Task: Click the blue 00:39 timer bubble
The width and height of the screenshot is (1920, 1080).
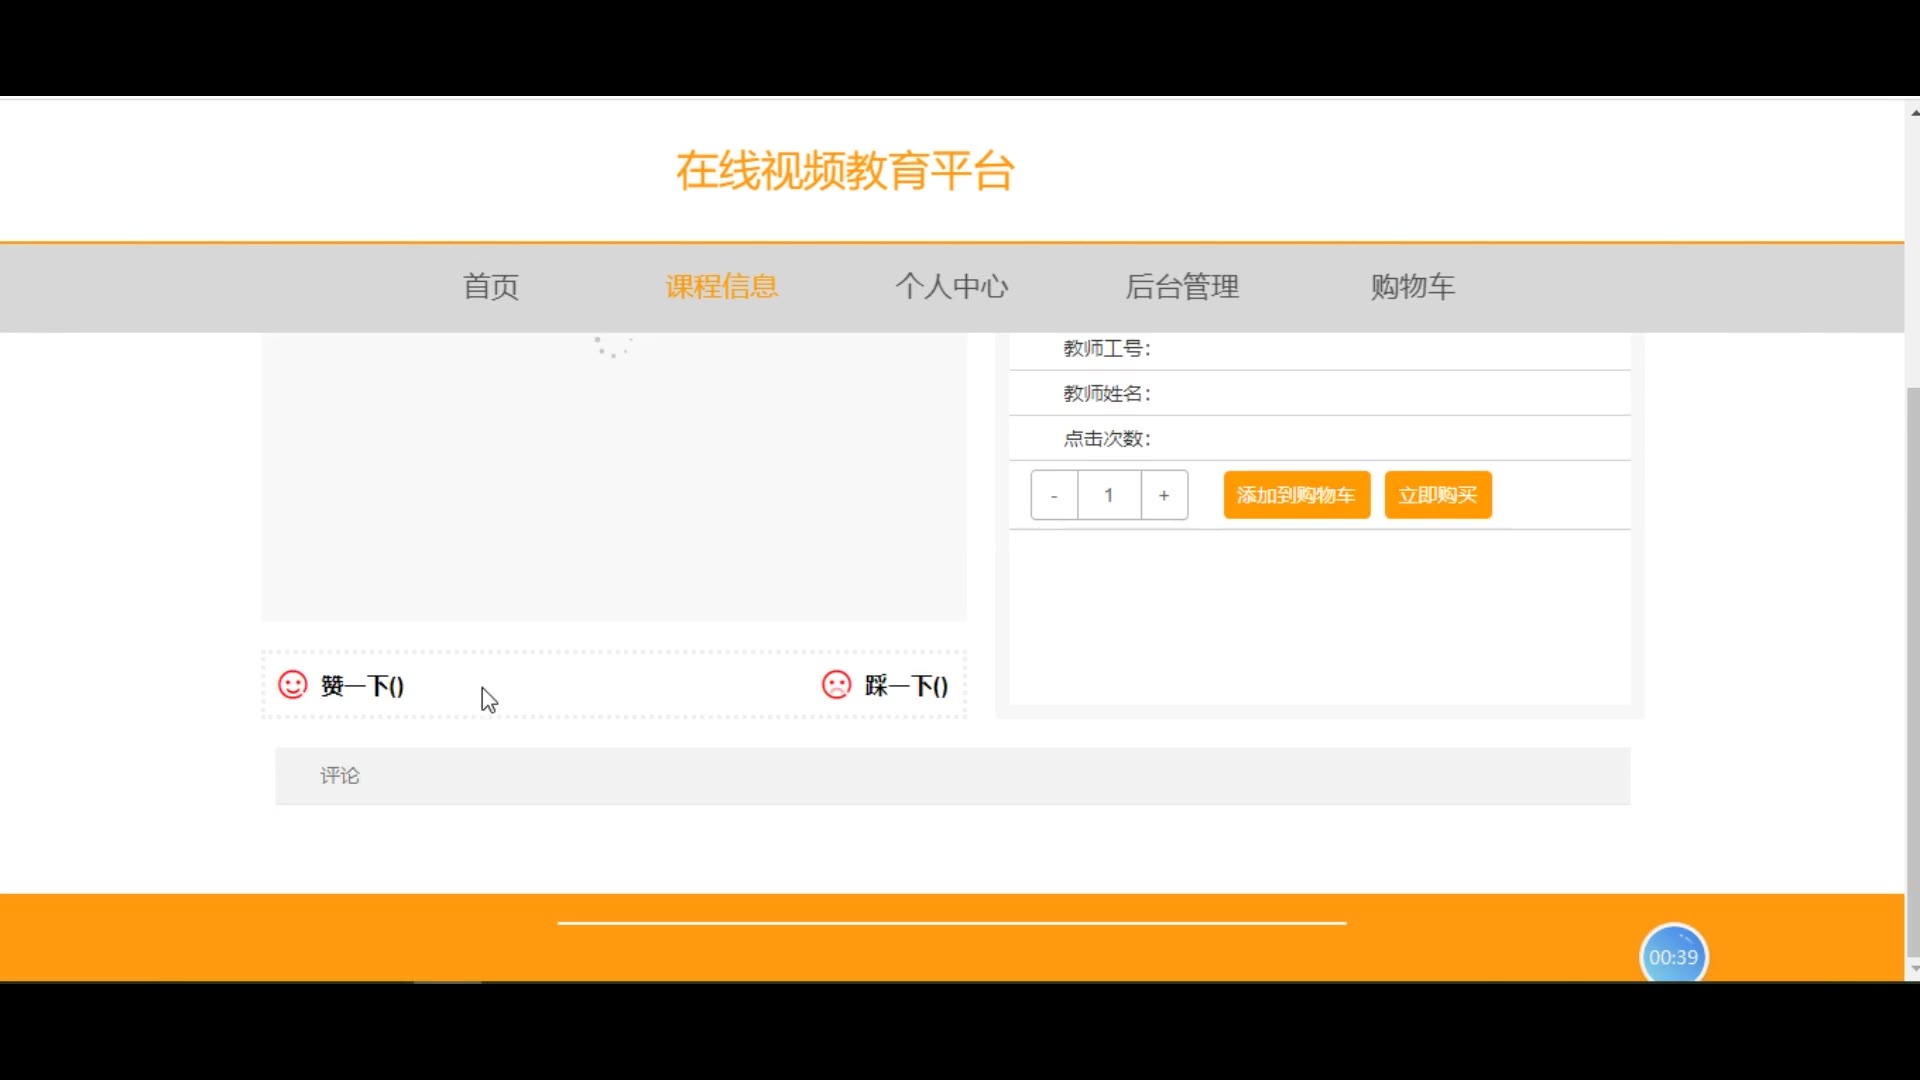Action: pos(1673,957)
